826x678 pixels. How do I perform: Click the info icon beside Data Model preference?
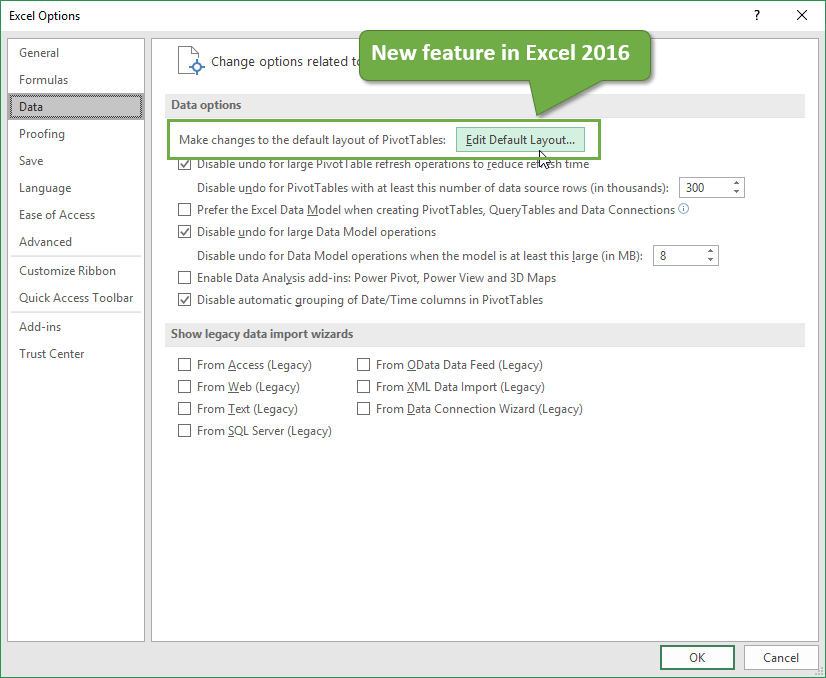tap(684, 209)
